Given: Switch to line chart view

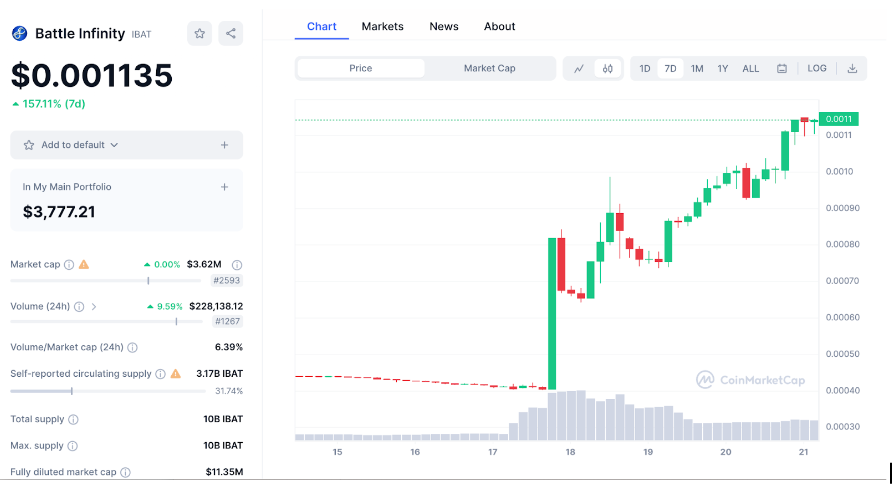Looking at the screenshot, I should [x=579, y=69].
